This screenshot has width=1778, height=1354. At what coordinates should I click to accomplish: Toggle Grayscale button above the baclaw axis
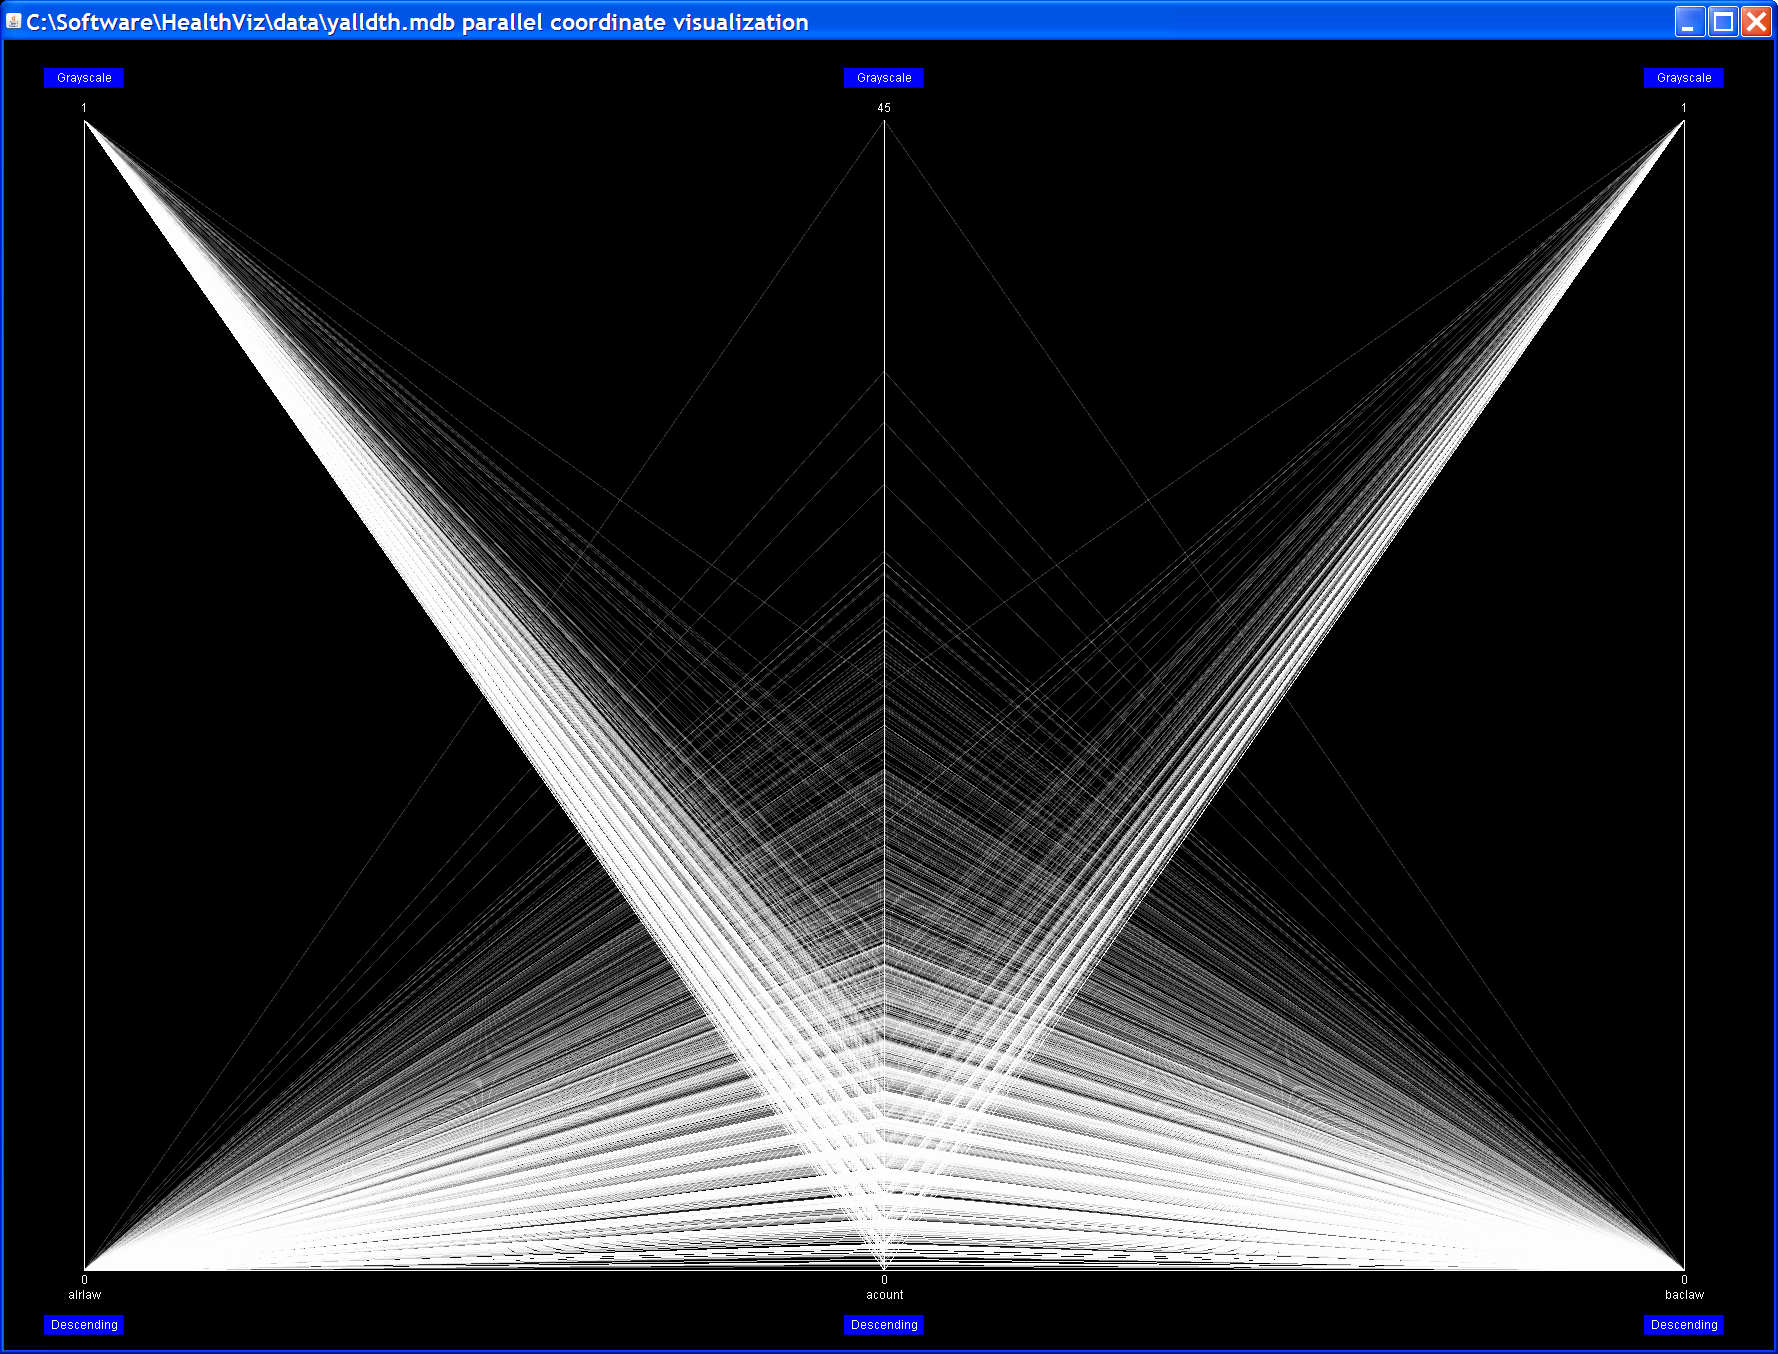[x=1683, y=78]
